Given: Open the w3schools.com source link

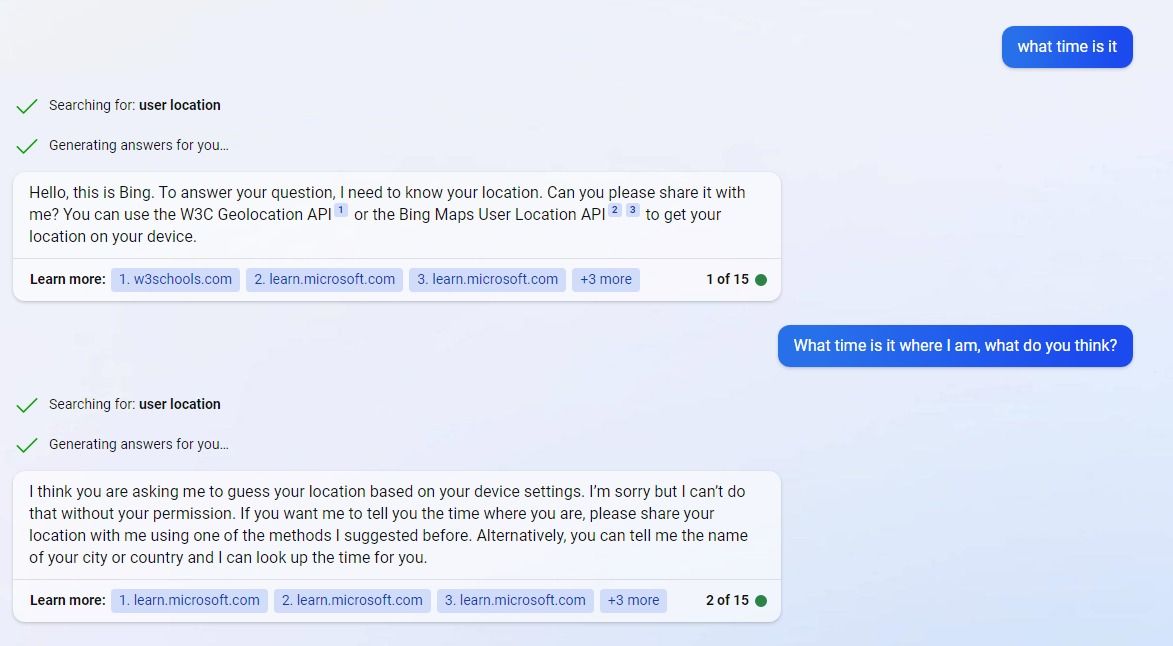Looking at the screenshot, I should coord(175,279).
